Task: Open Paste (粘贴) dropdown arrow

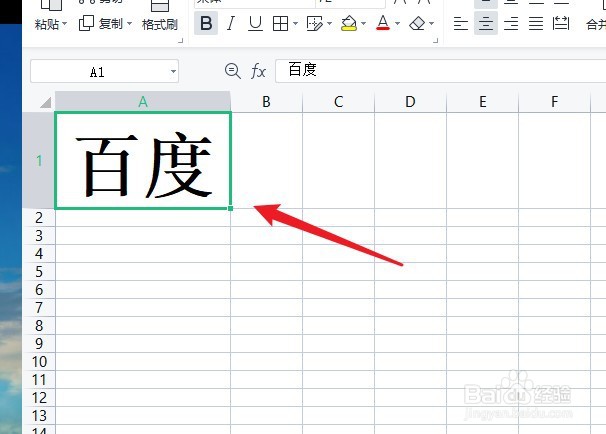Action: [65, 24]
